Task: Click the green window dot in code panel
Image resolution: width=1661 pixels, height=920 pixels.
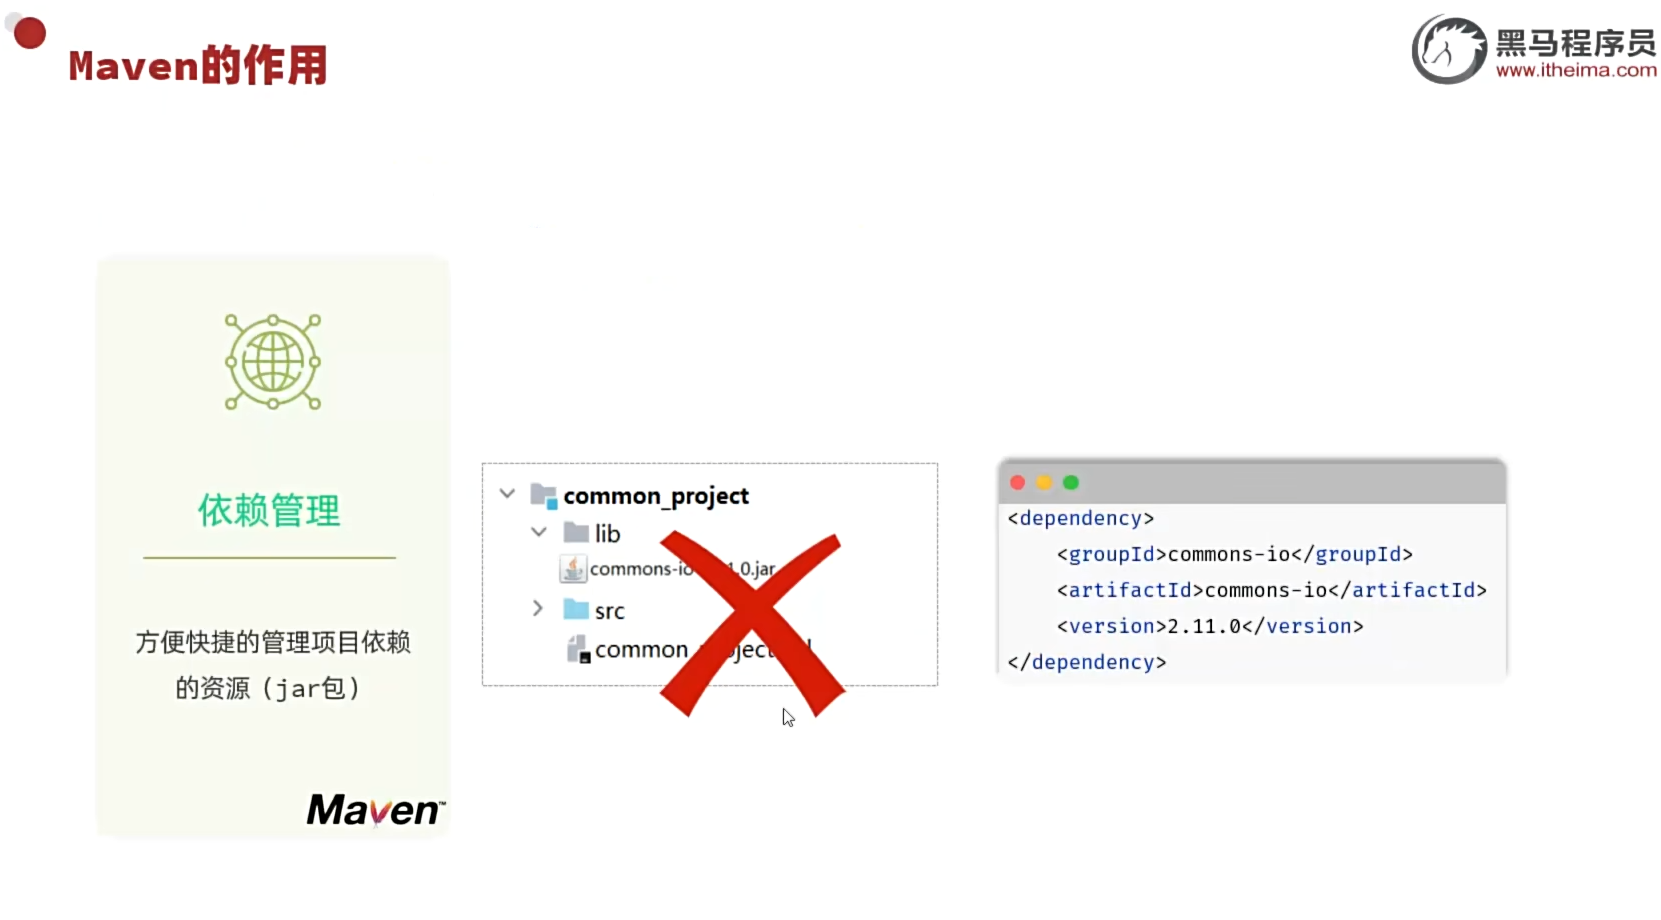Action: click(1071, 483)
